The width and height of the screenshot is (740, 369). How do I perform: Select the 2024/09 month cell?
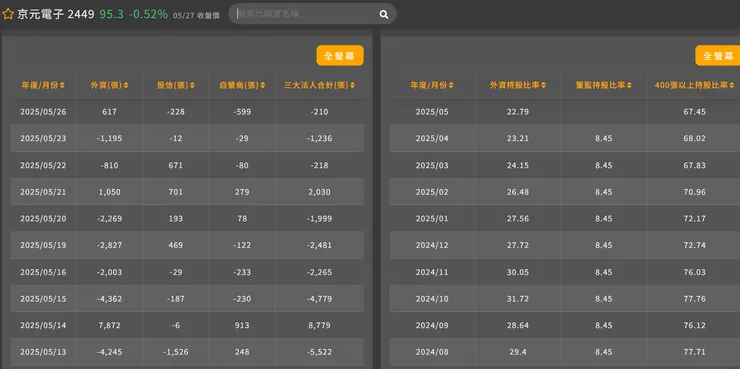[432, 326]
